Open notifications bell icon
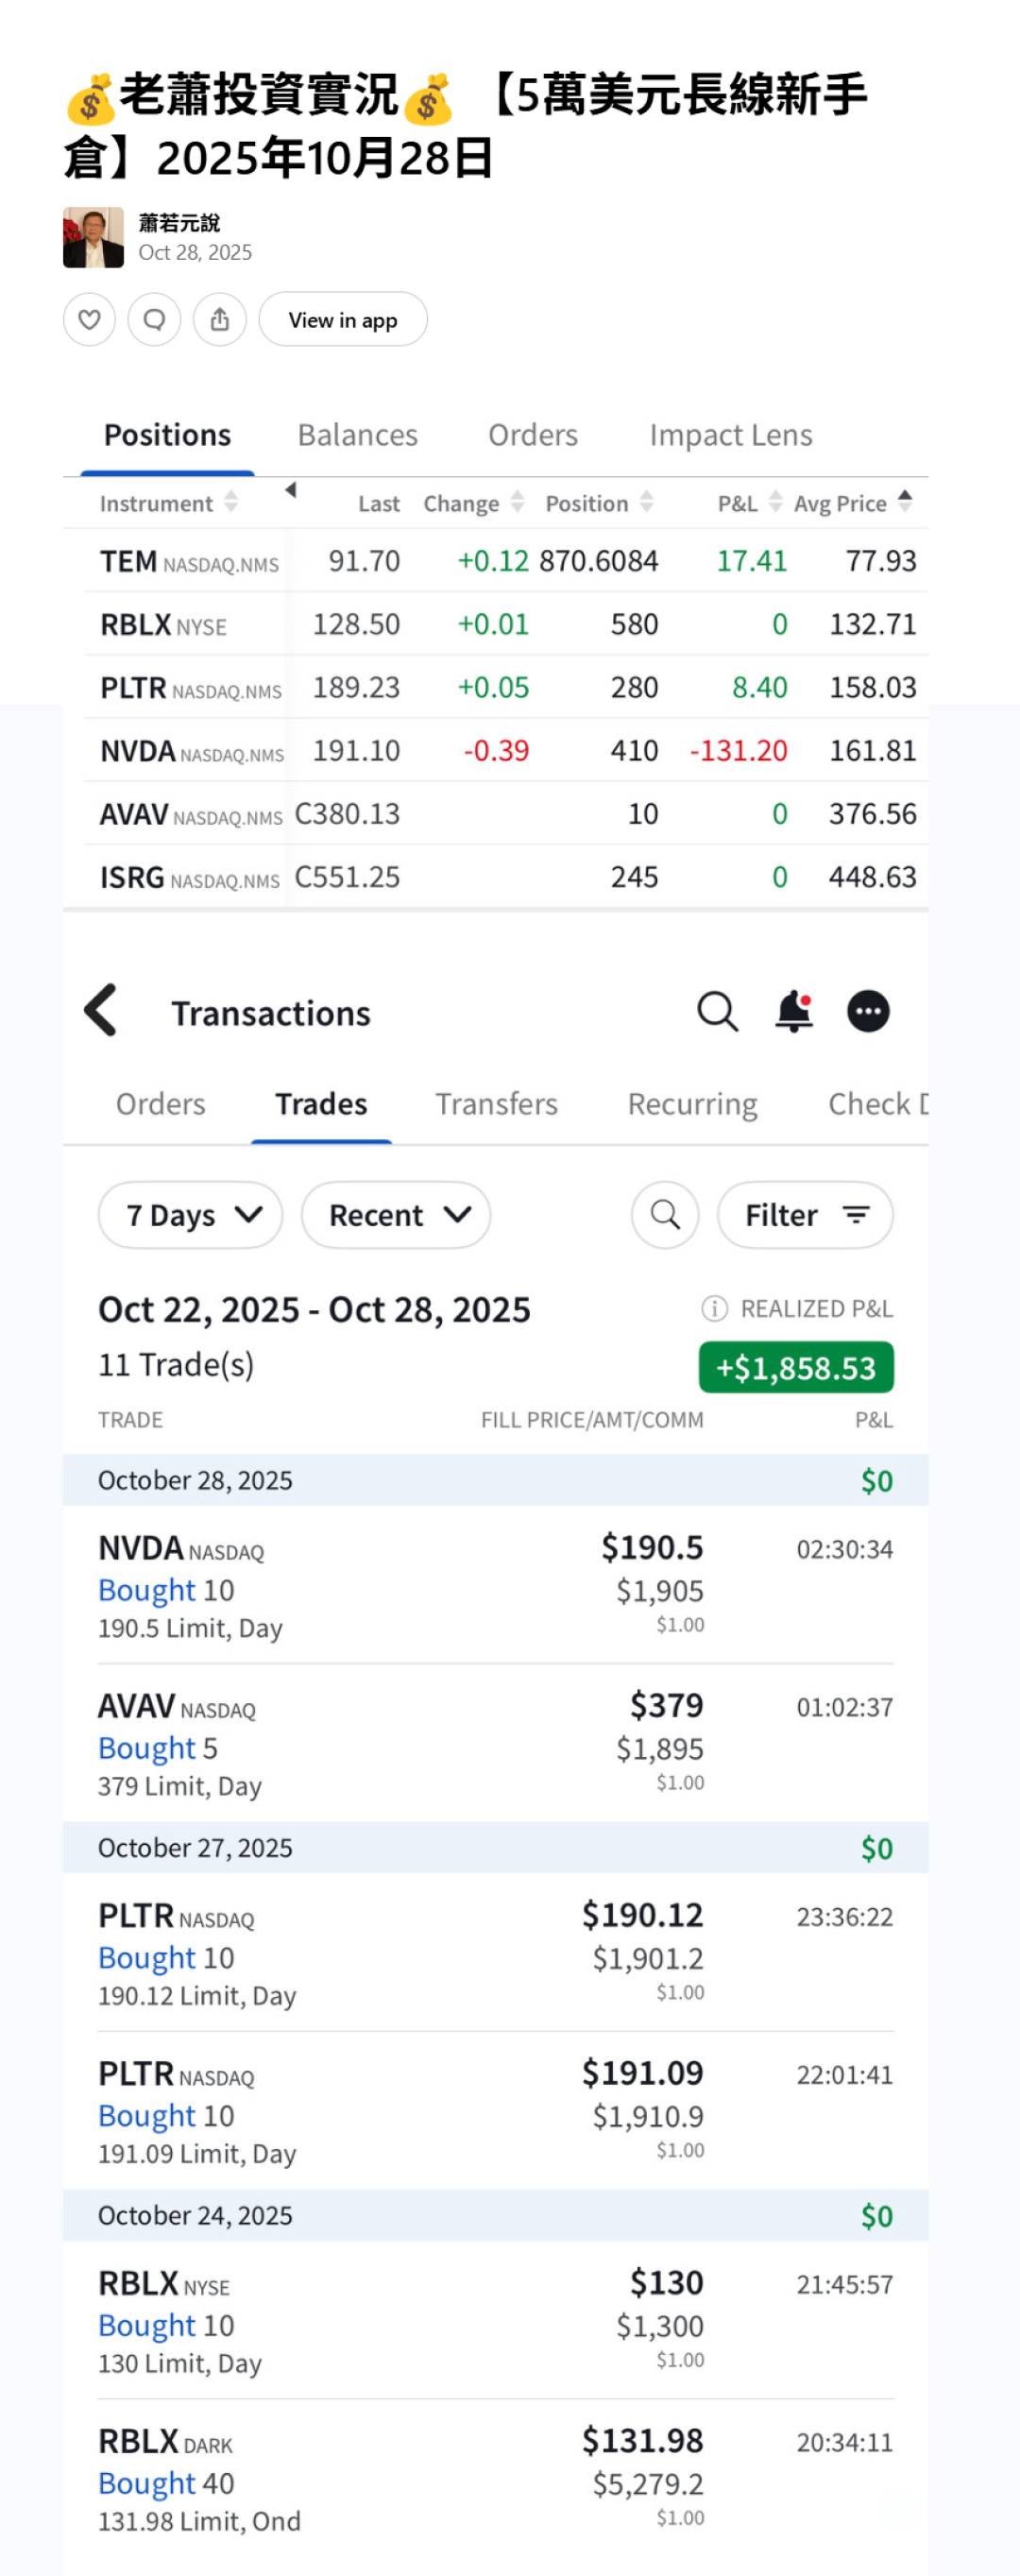The width and height of the screenshot is (1020, 2576). click(793, 1011)
